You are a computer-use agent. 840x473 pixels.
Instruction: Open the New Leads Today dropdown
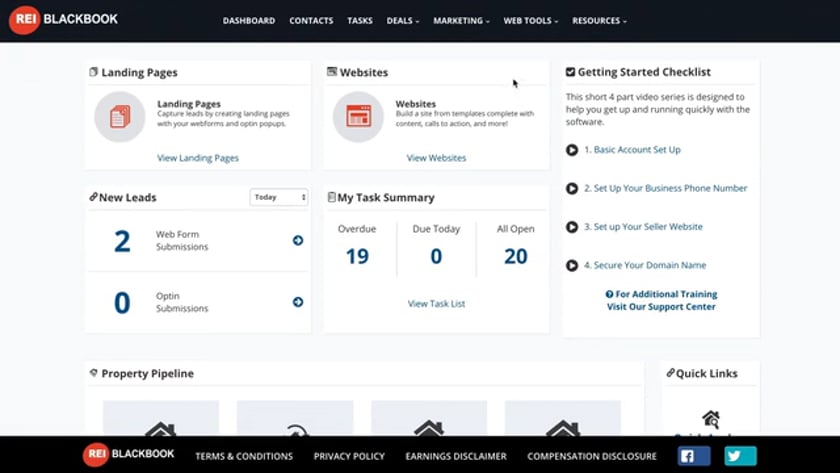pyautogui.click(x=279, y=197)
